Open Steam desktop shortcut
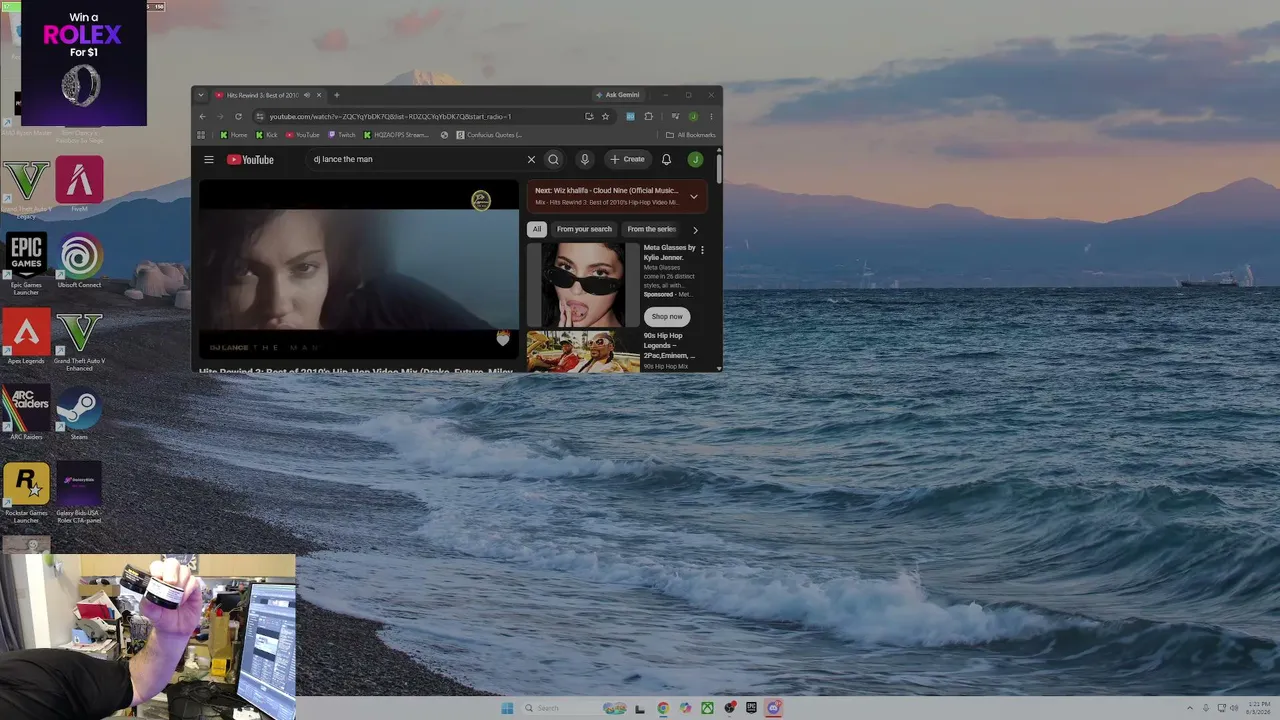This screenshot has height=720, width=1280. tap(79, 413)
